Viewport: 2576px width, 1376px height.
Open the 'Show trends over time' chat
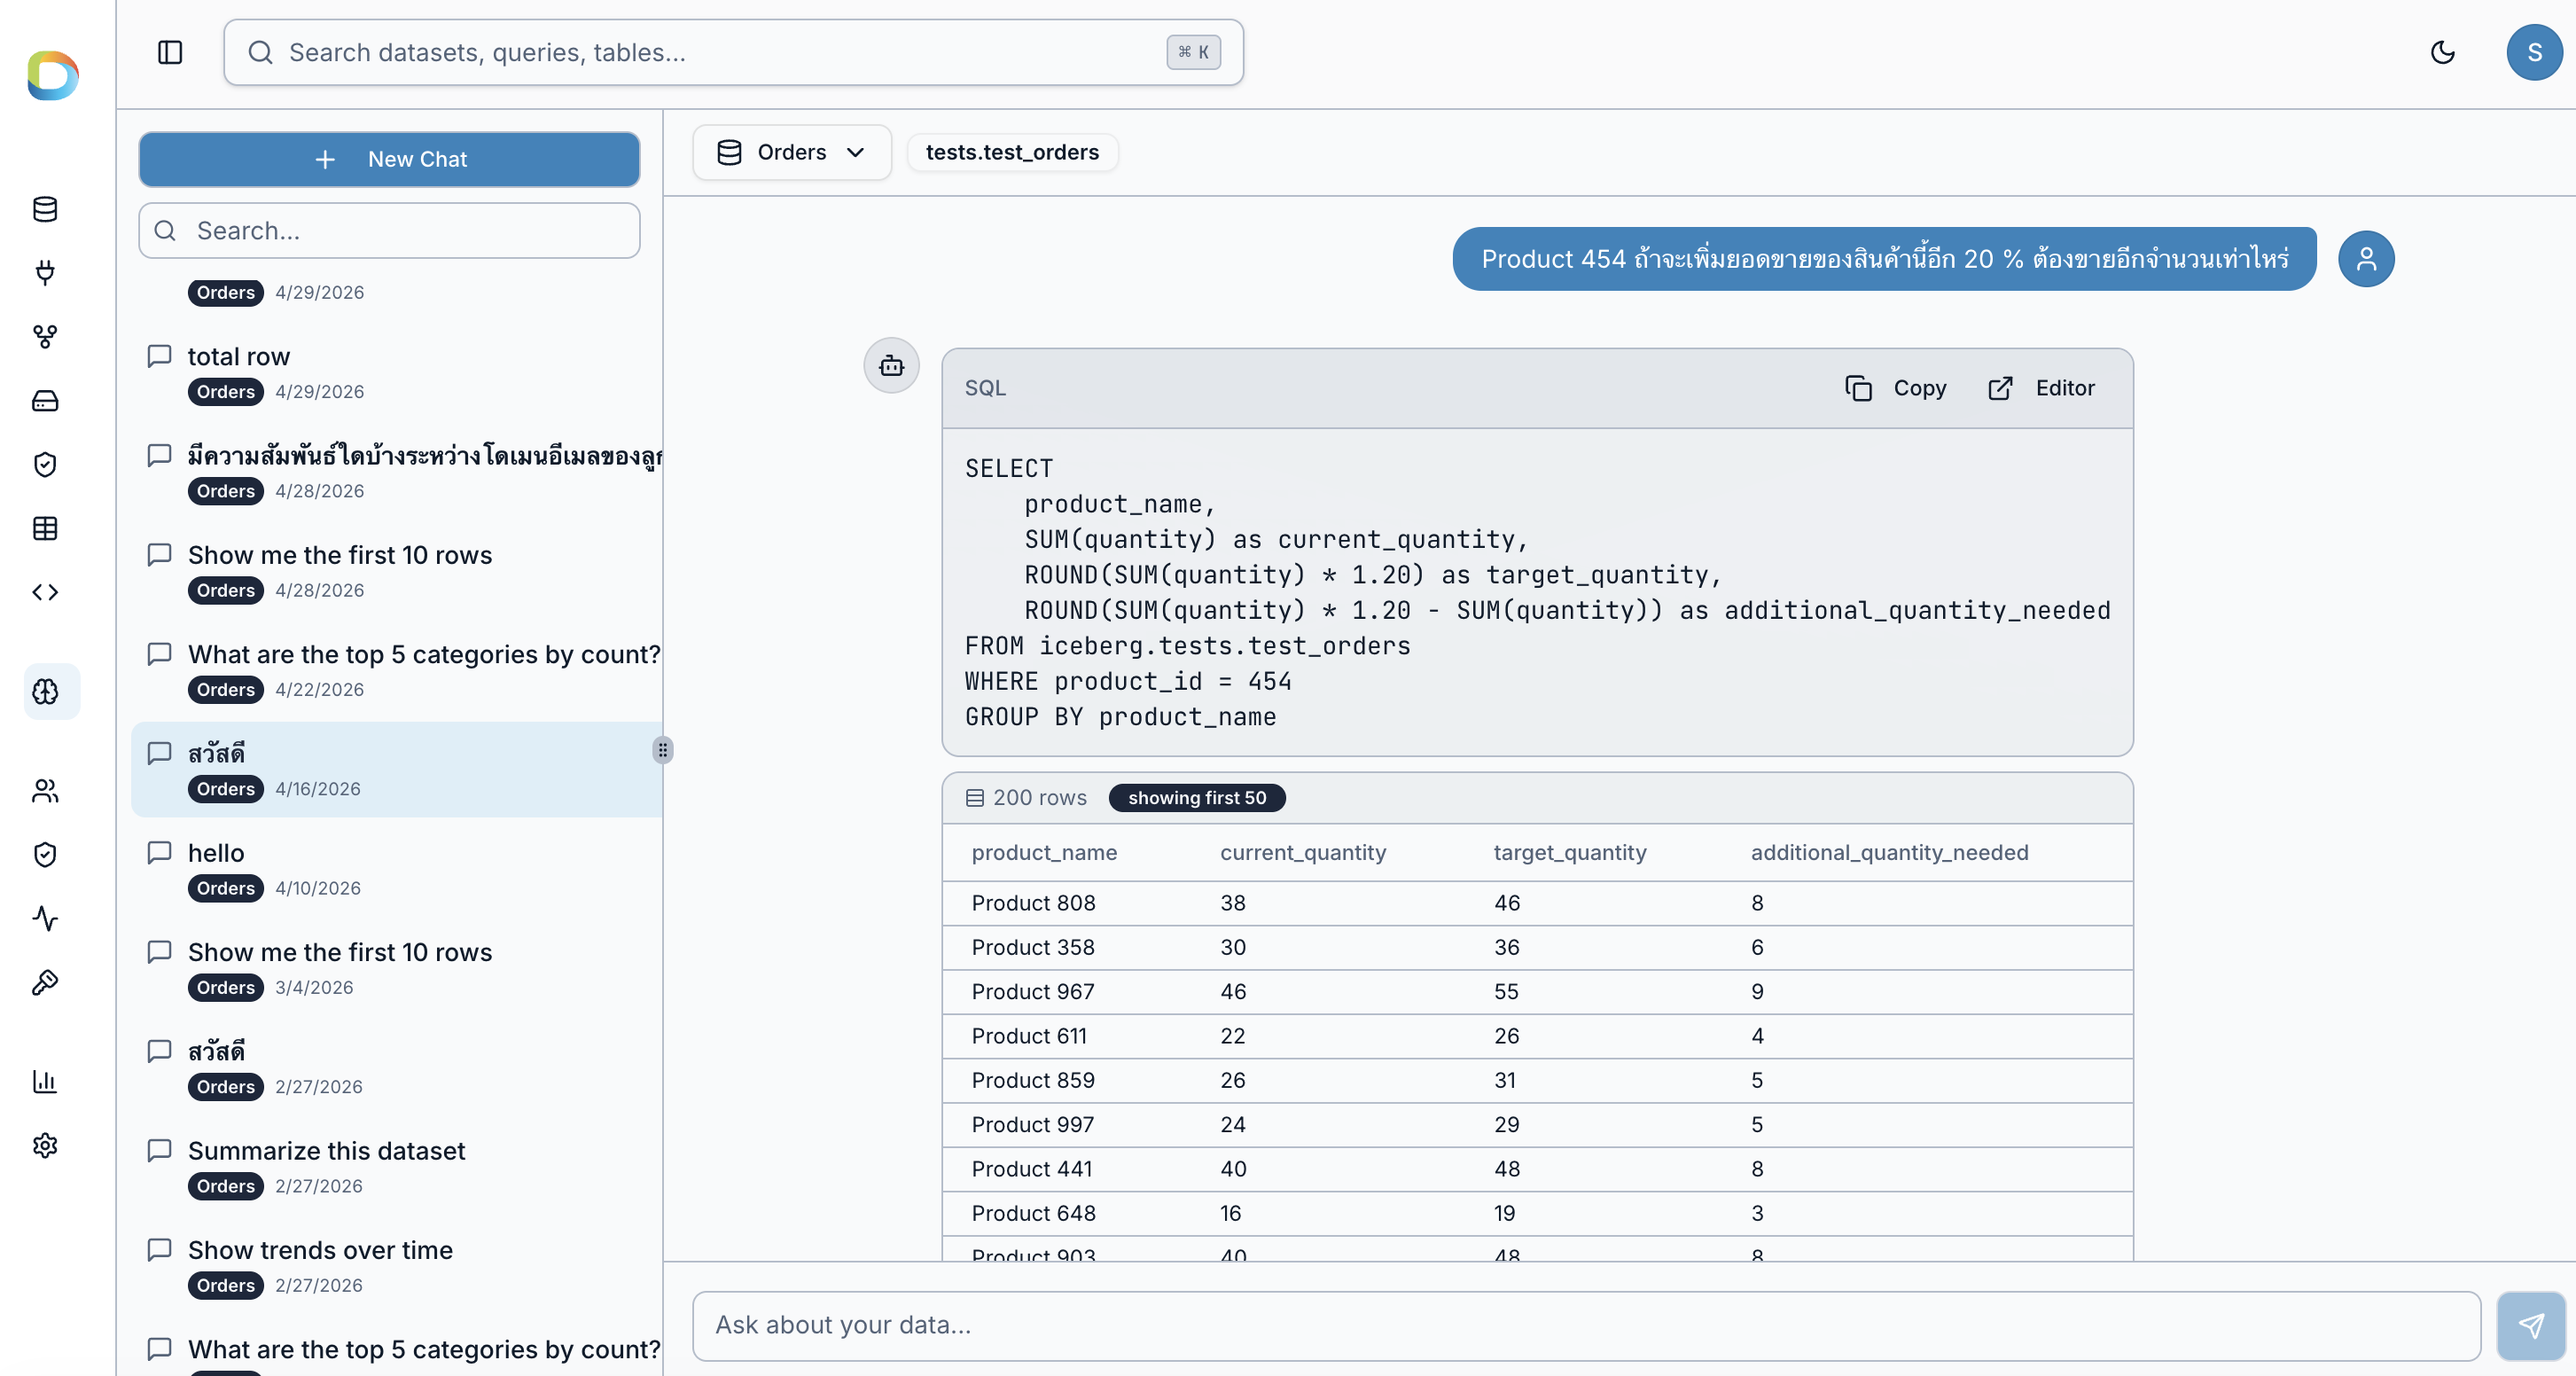tap(397, 1266)
